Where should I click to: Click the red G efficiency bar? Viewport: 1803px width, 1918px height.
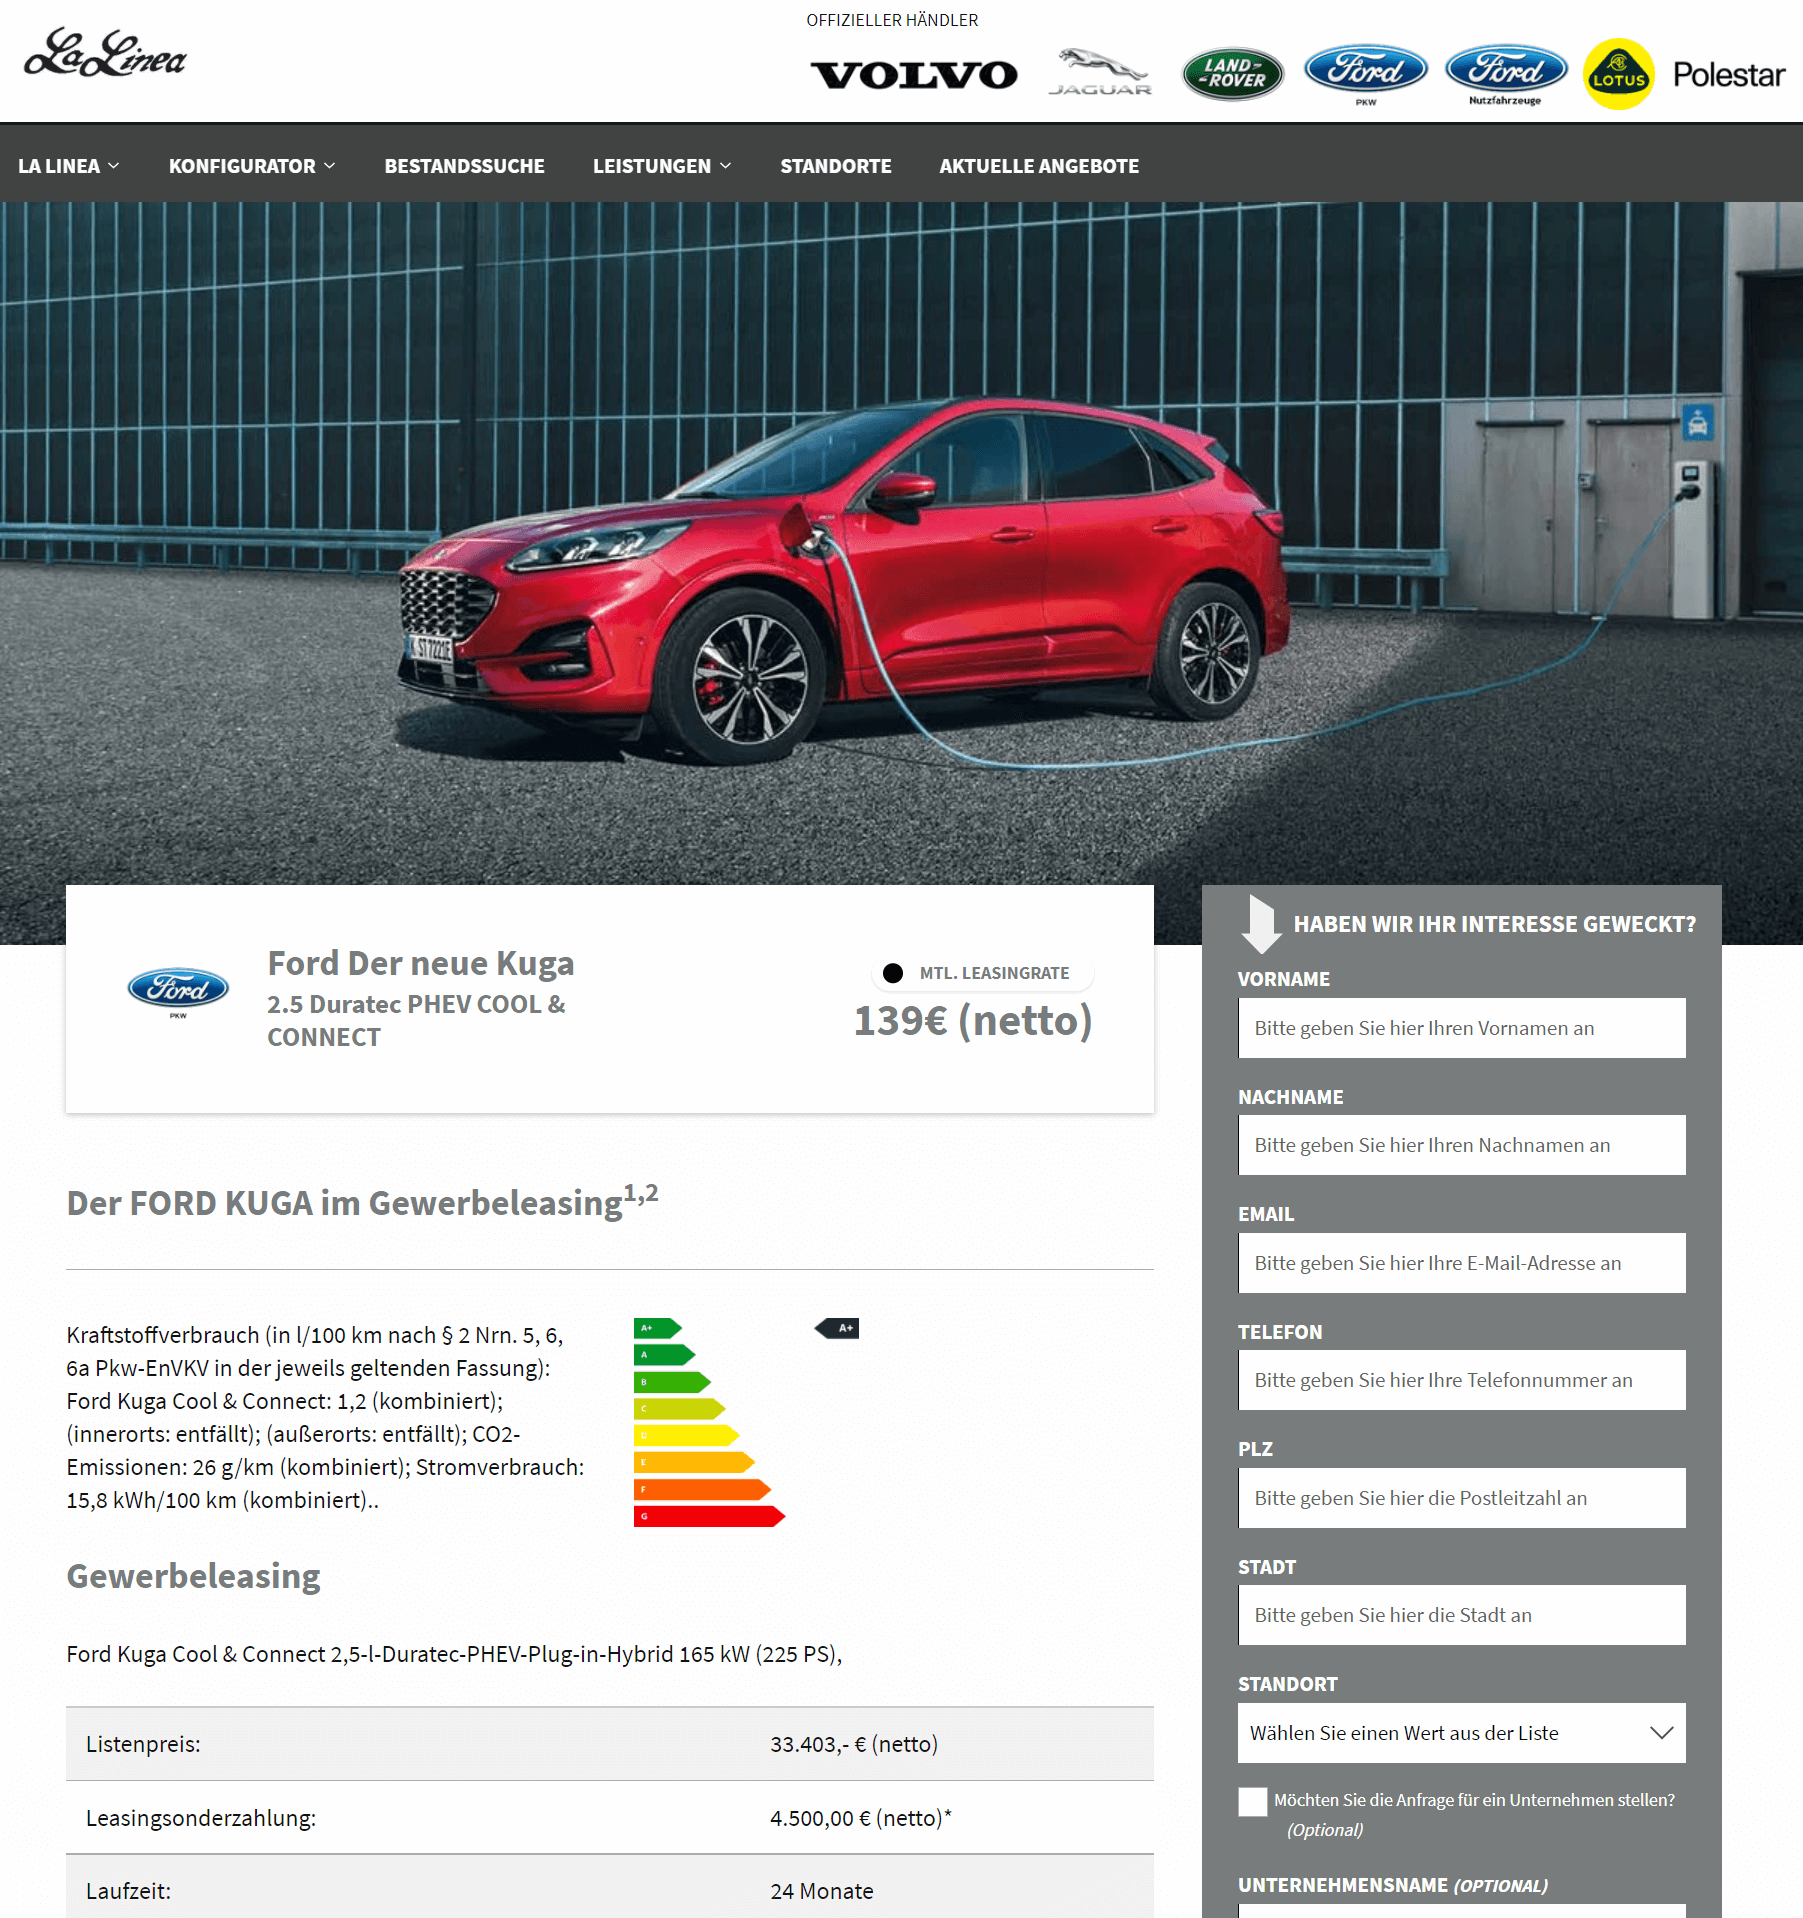pyautogui.click(x=709, y=1516)
